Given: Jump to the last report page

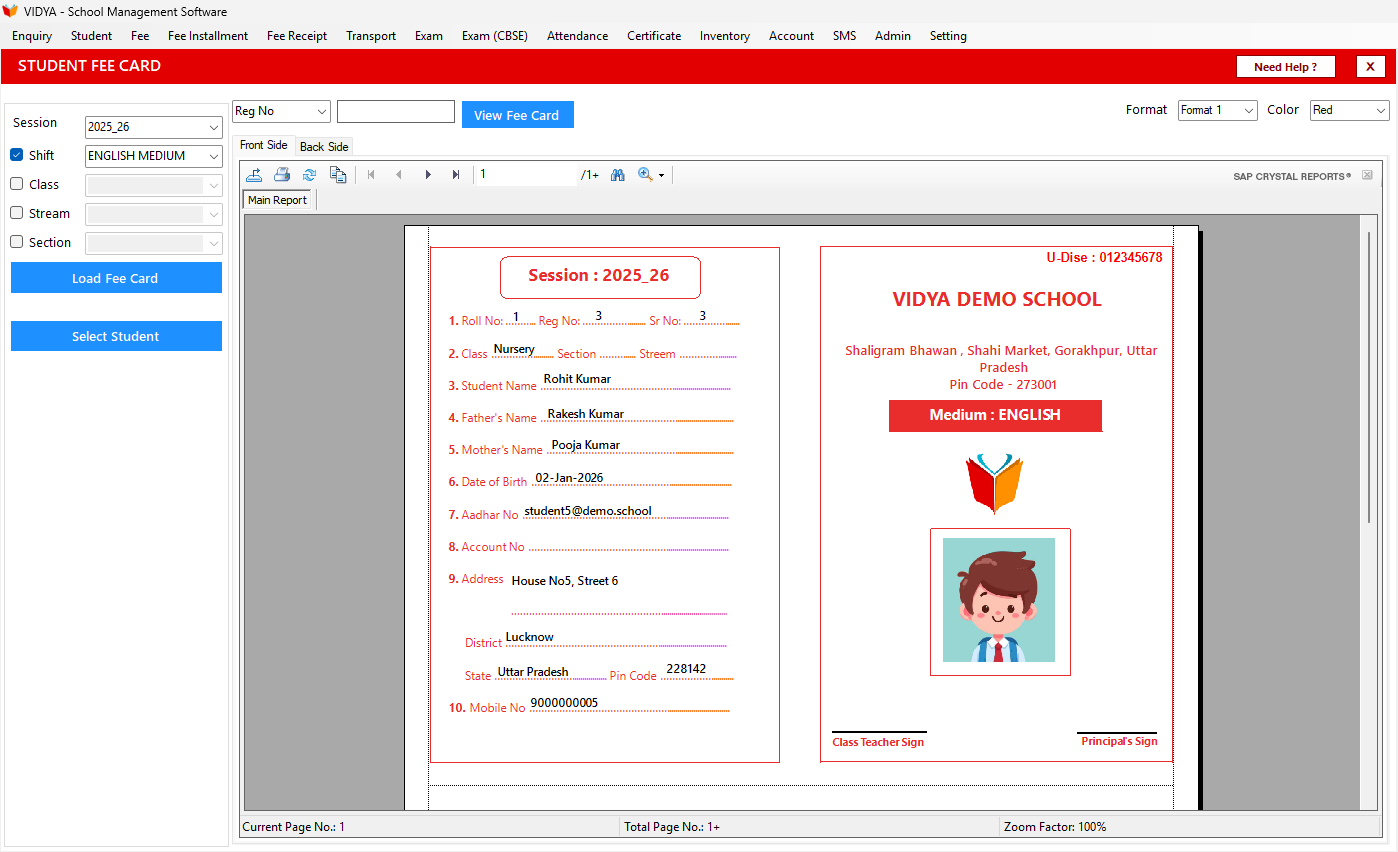Looking at the screenshot, I should (456, 175).
